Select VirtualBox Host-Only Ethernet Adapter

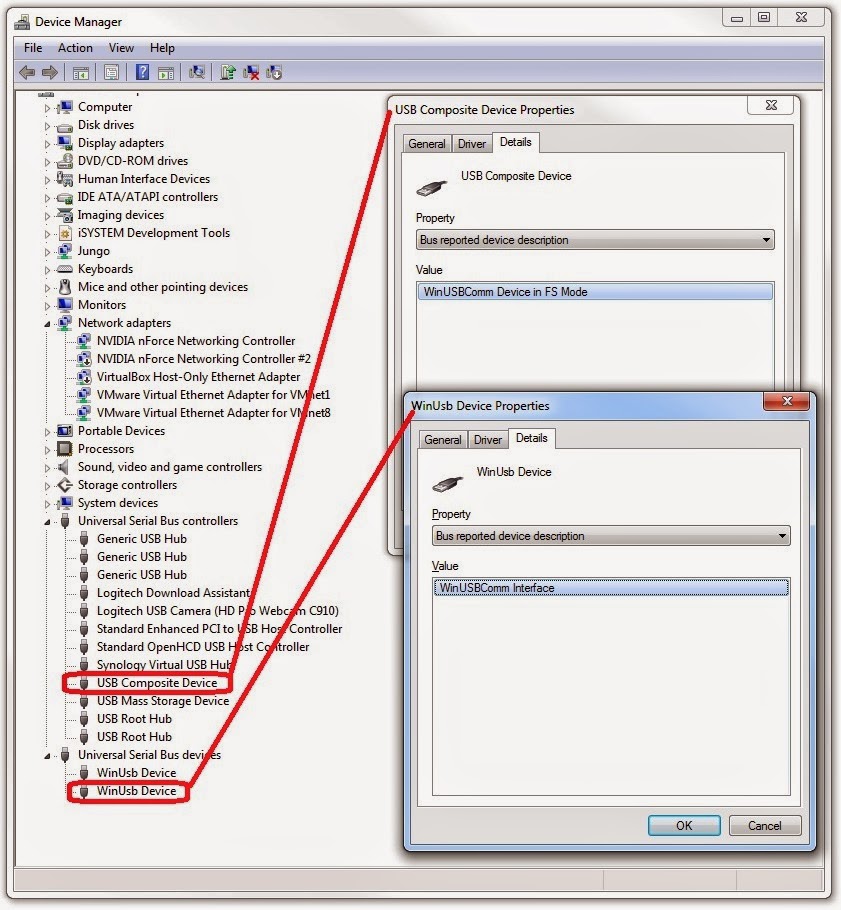tap(198, 377)
